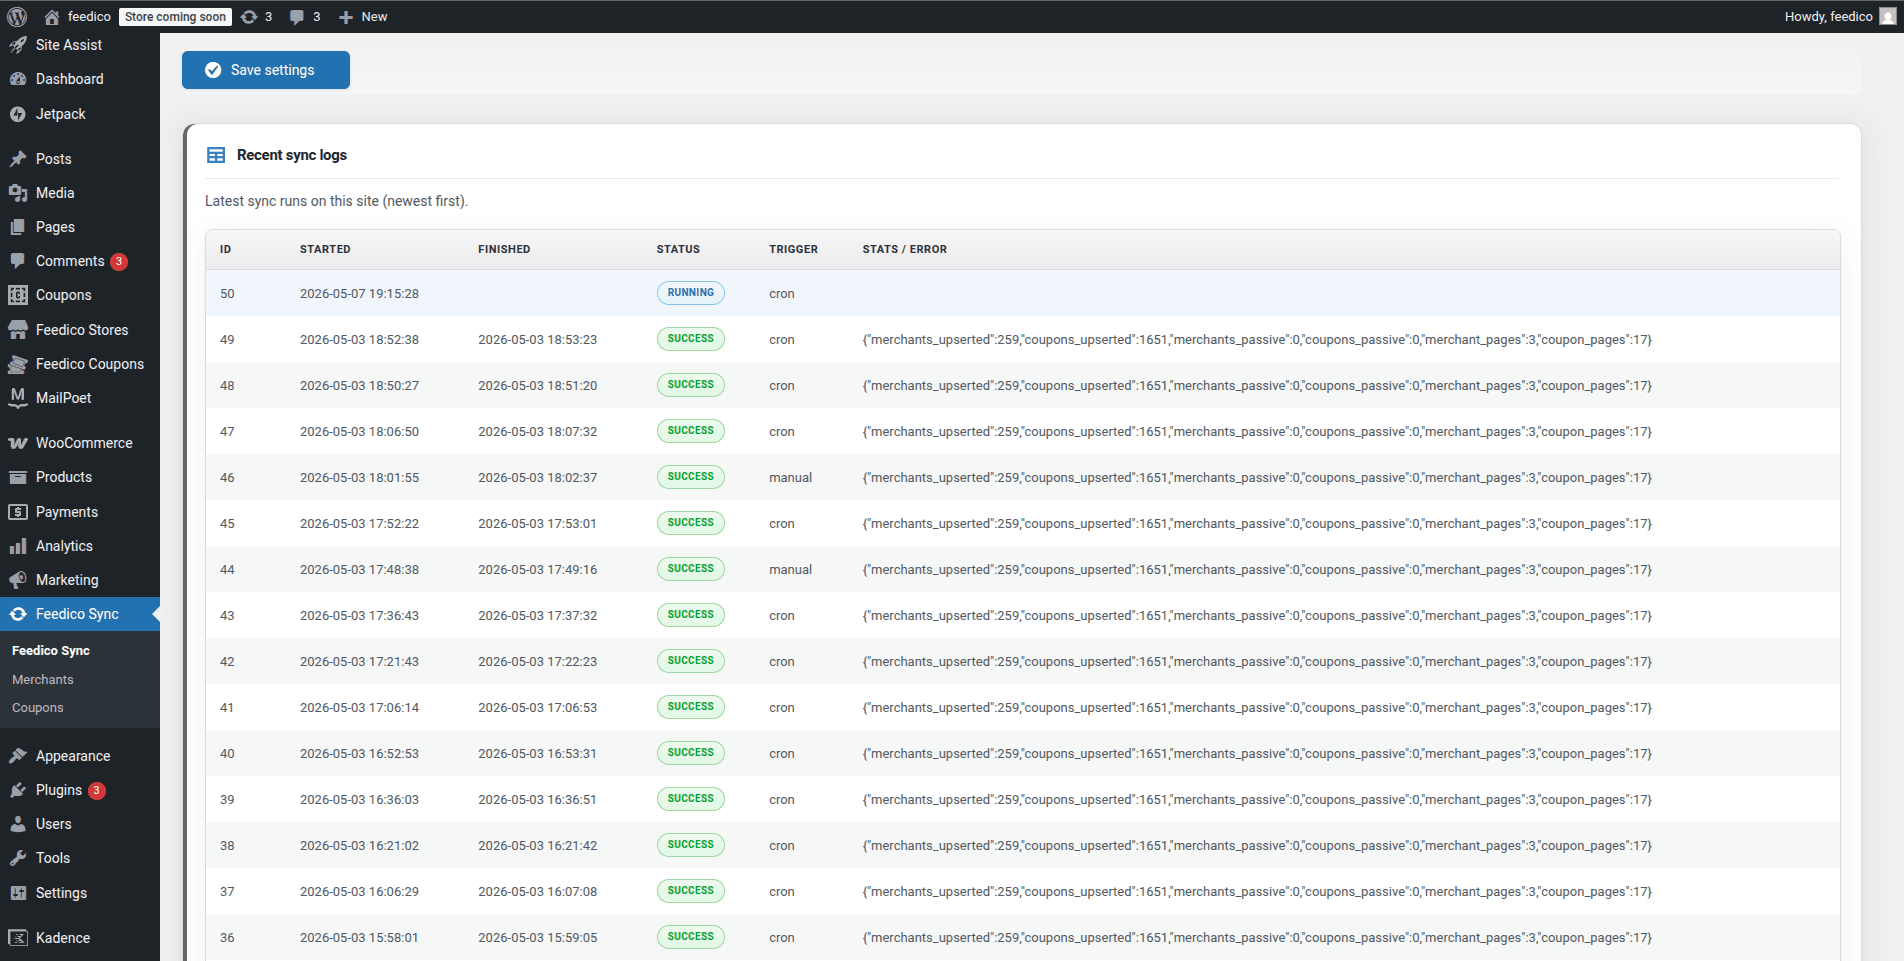Click the stats JSON in row 47
This screenshot has width=1904, height=961.
[x=1257, y=432]
